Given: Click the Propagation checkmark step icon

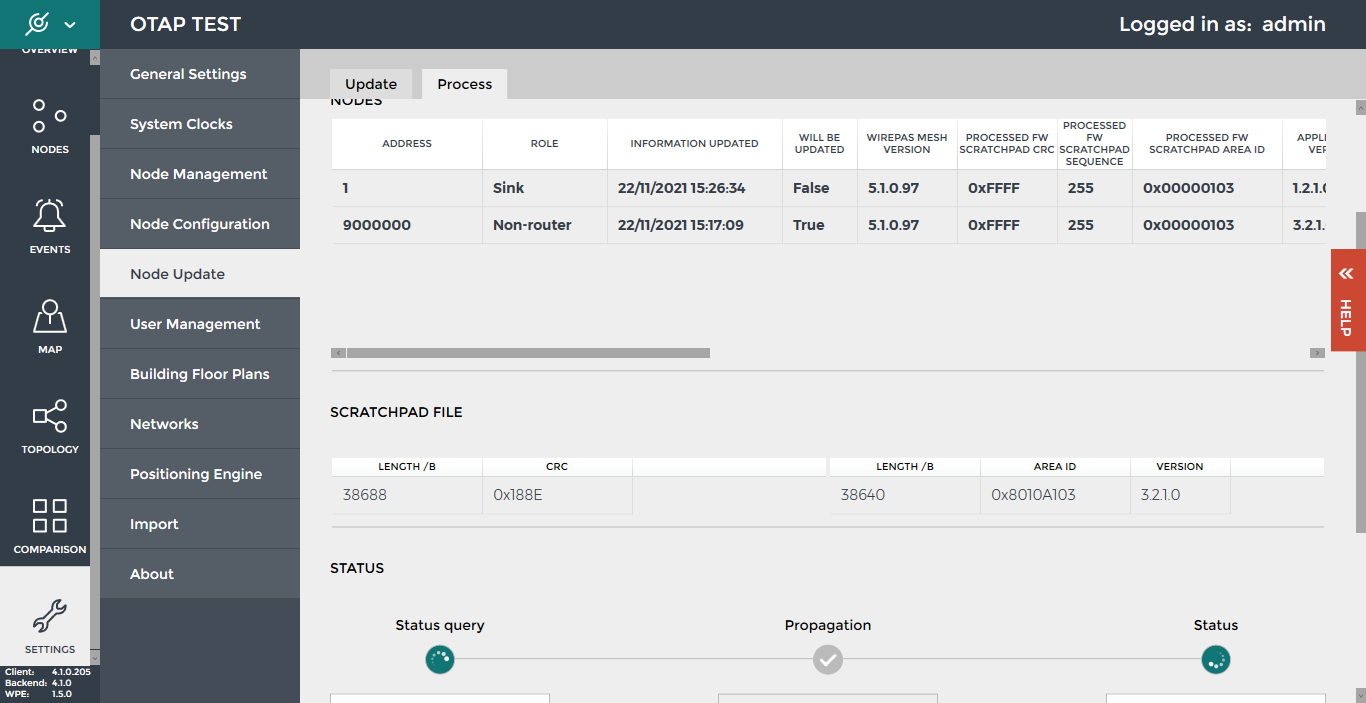Looking at the screenshot, I should (827, 659).
